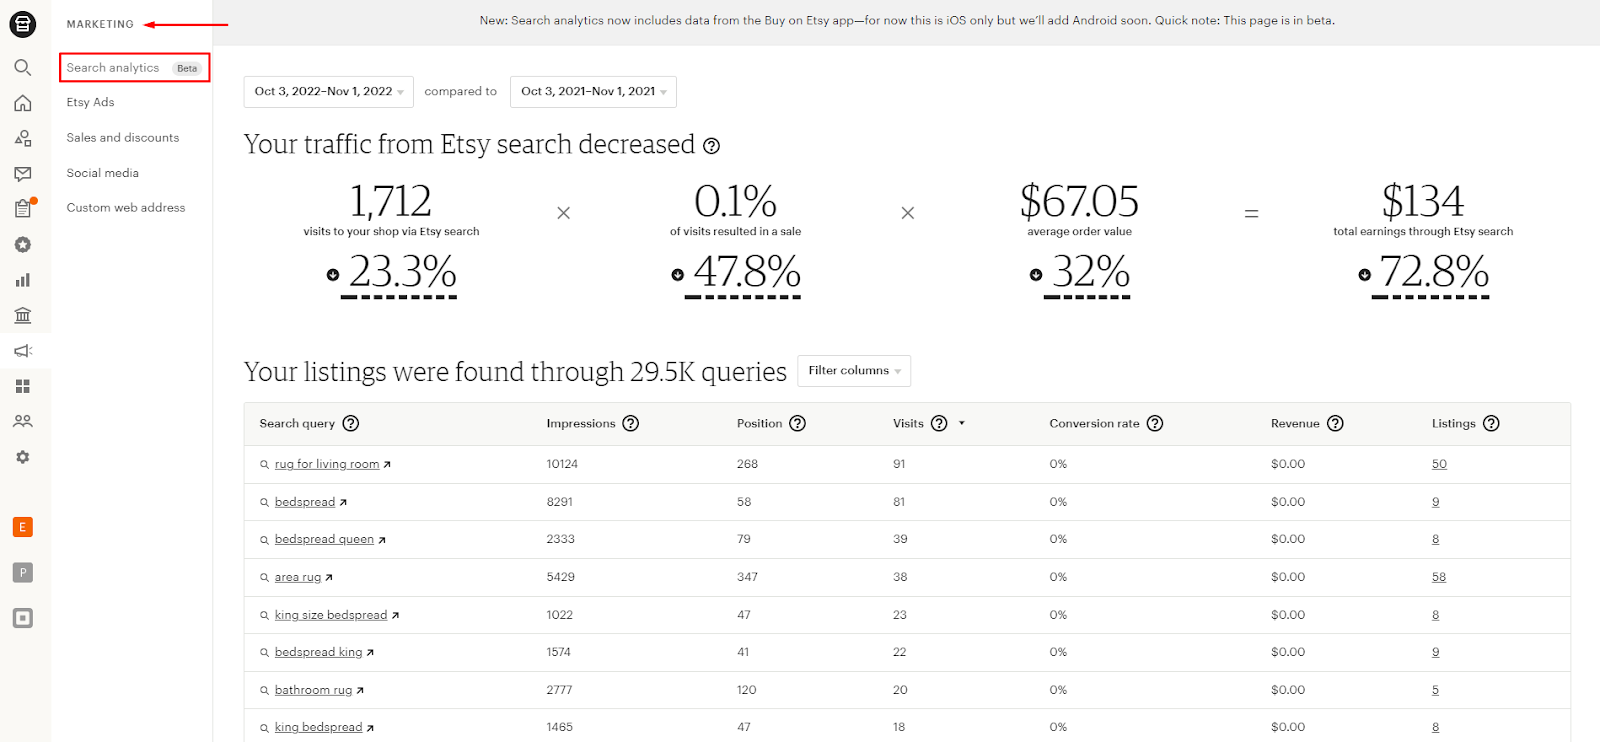
Task: Click the search magnifier icon in sidebar
Action: click(22, 67)
